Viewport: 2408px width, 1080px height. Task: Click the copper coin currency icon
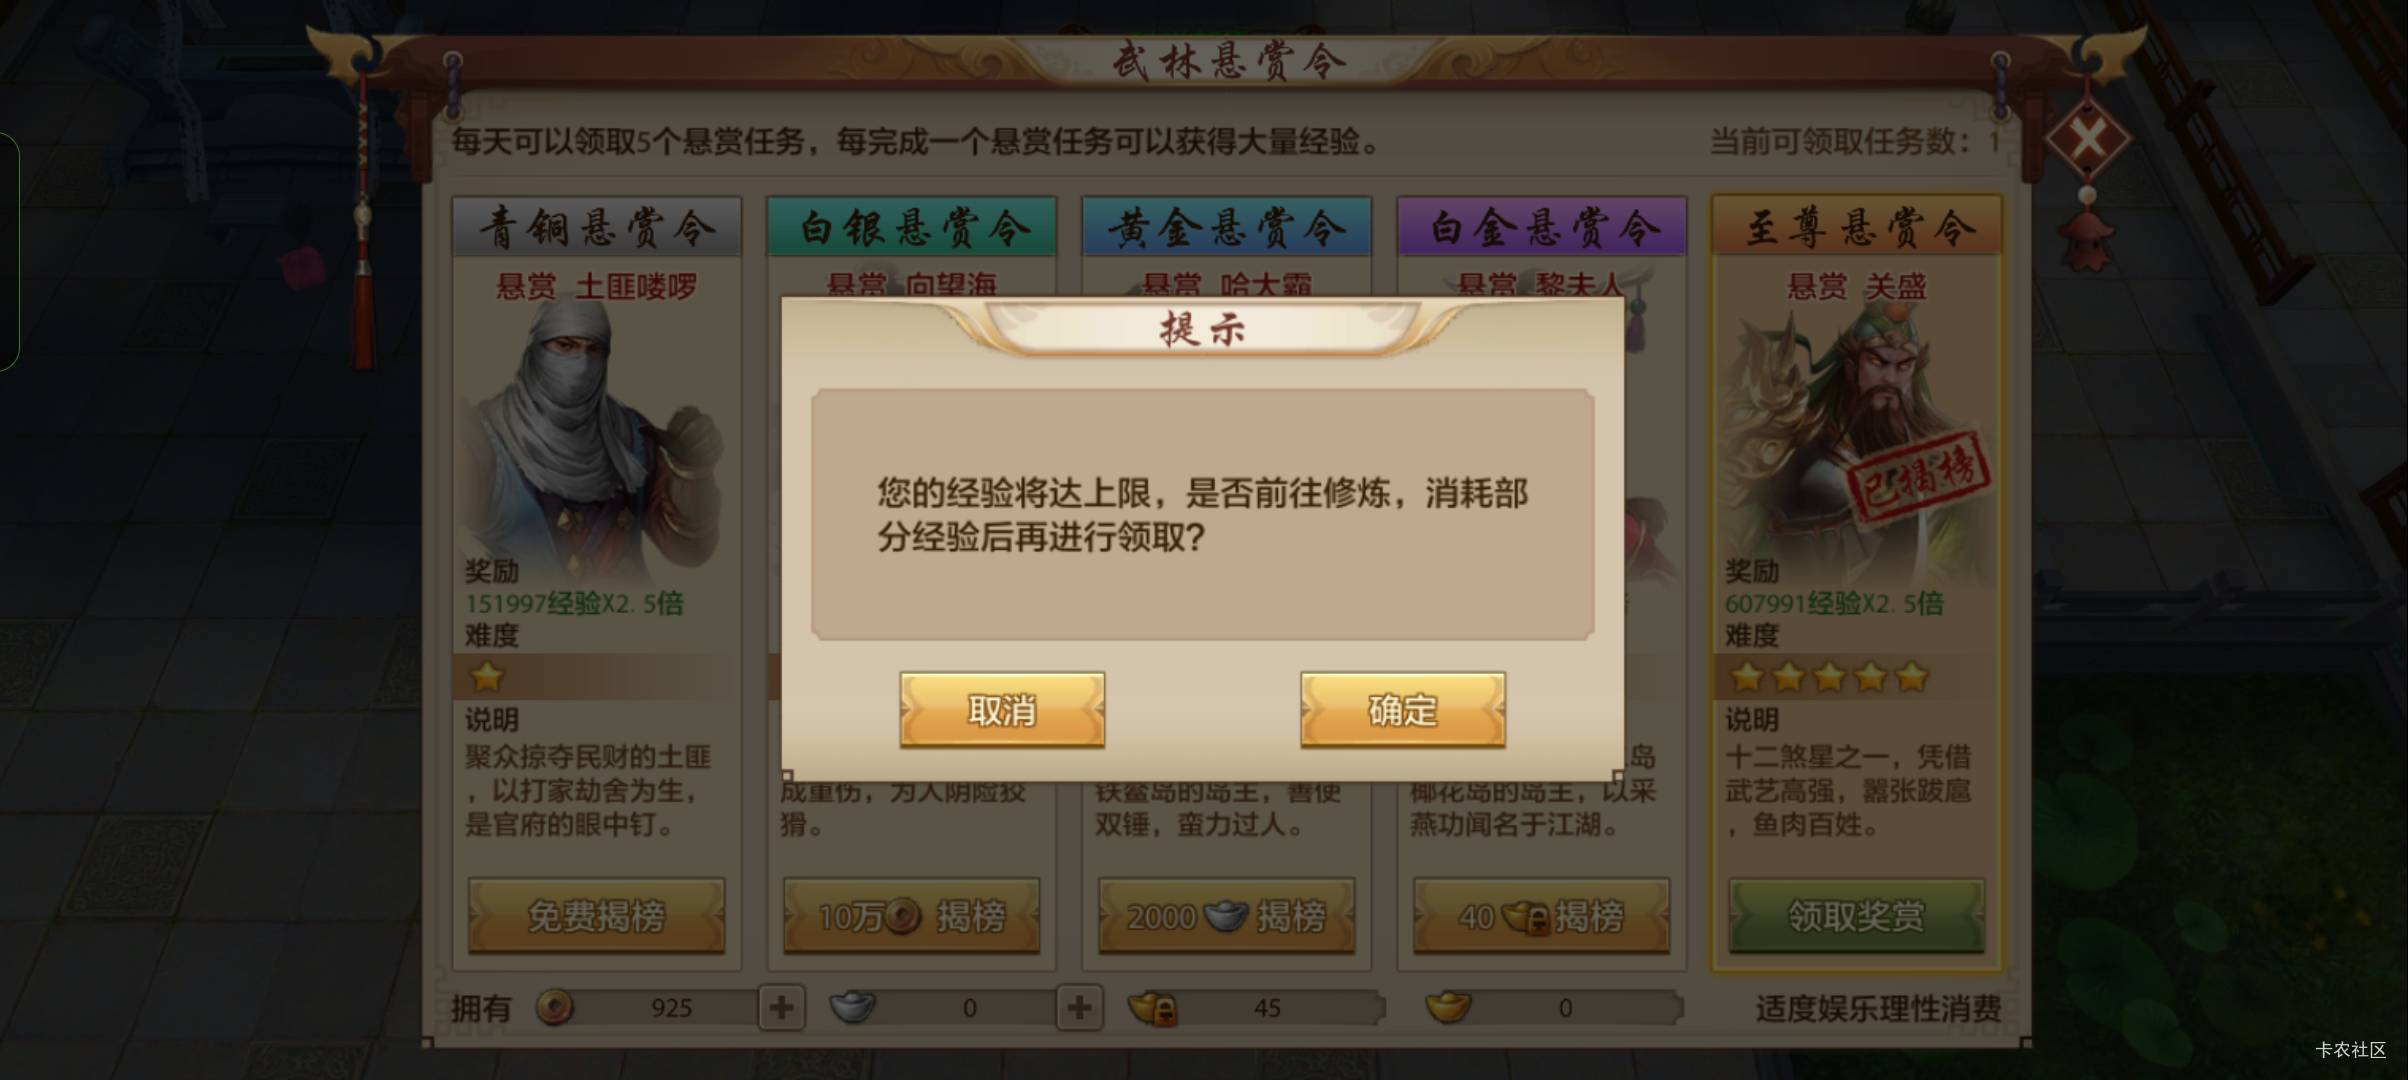[555, 1007]
